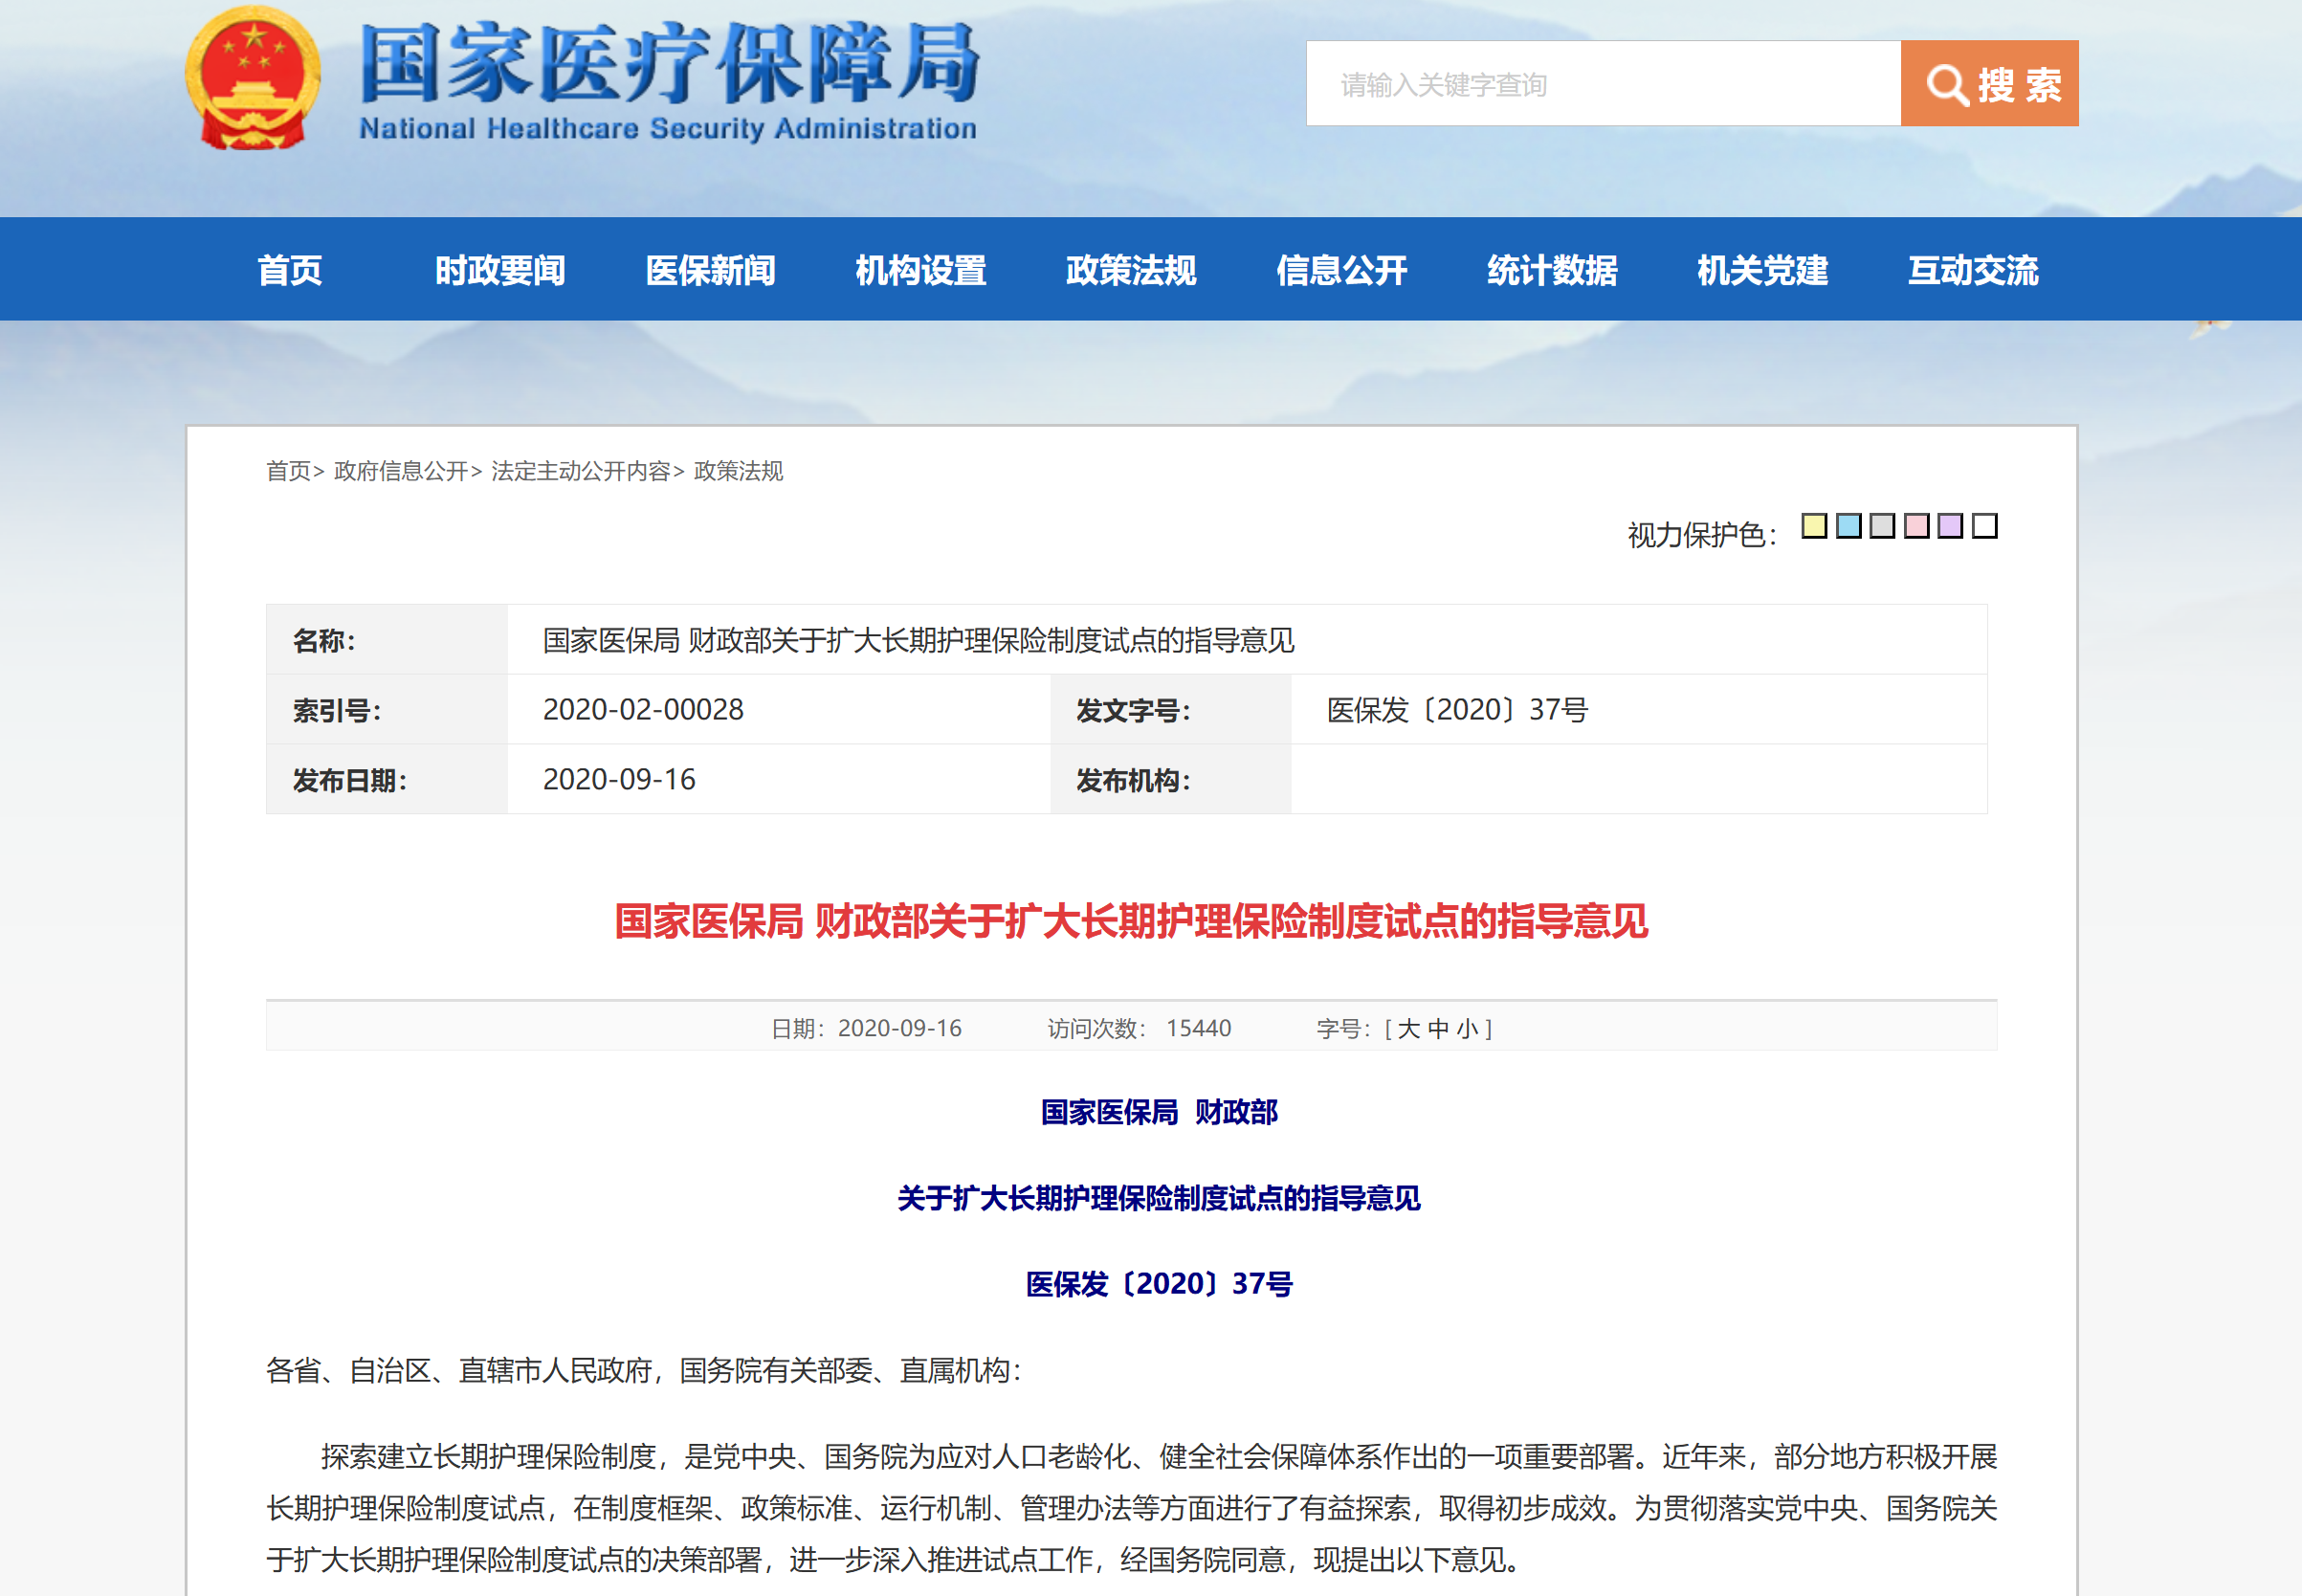
Task: Click the 首页 breadcrumb link
Action: pos(288,471)
